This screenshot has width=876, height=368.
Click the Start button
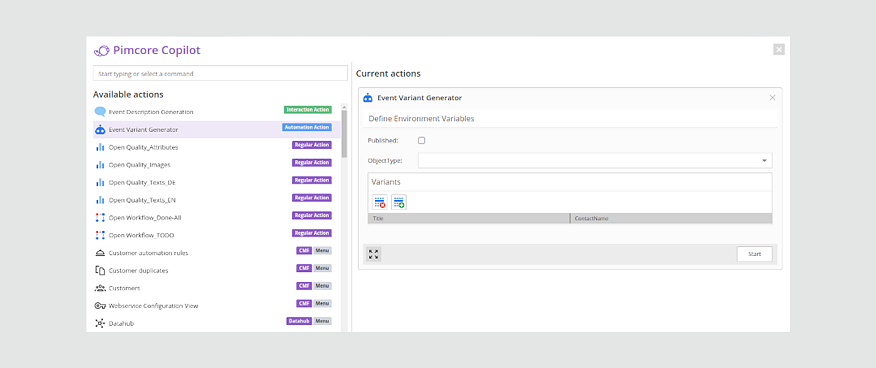754,254
